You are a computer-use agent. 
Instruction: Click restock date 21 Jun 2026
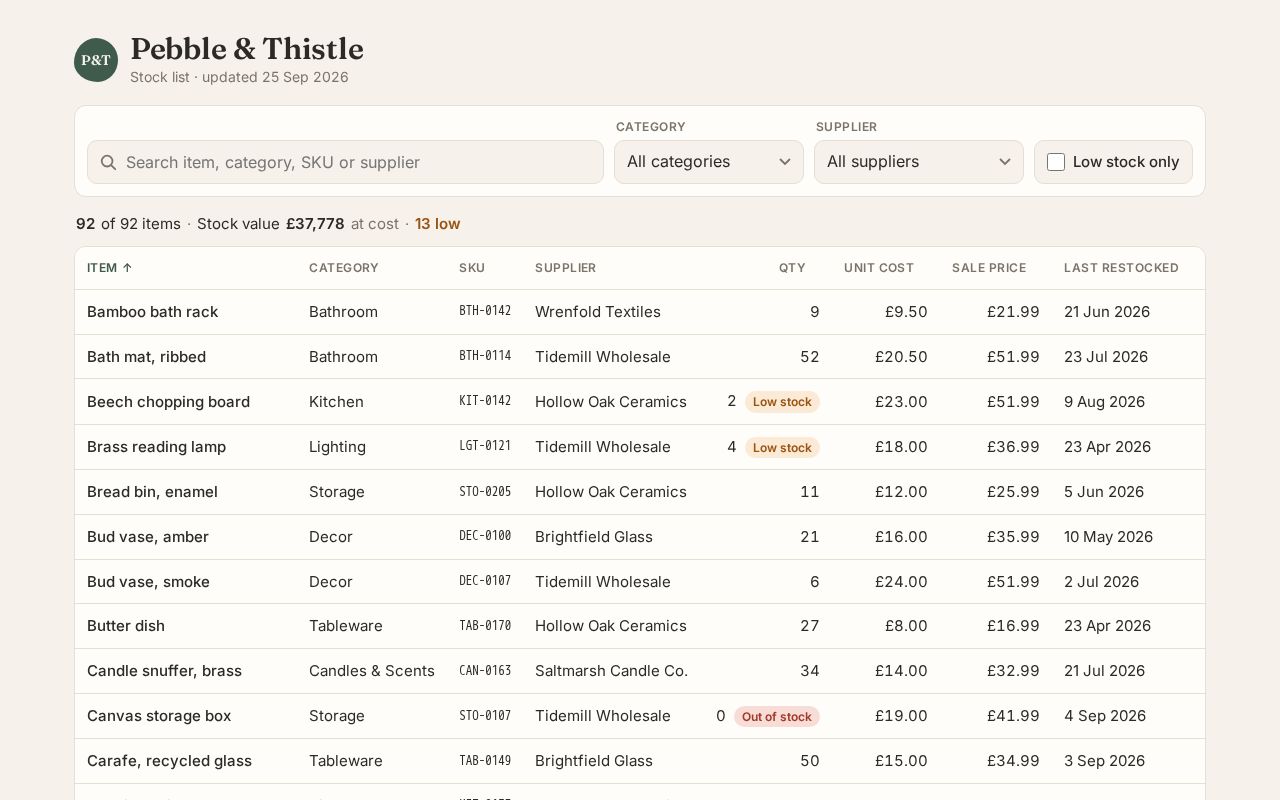(1107, 312)
